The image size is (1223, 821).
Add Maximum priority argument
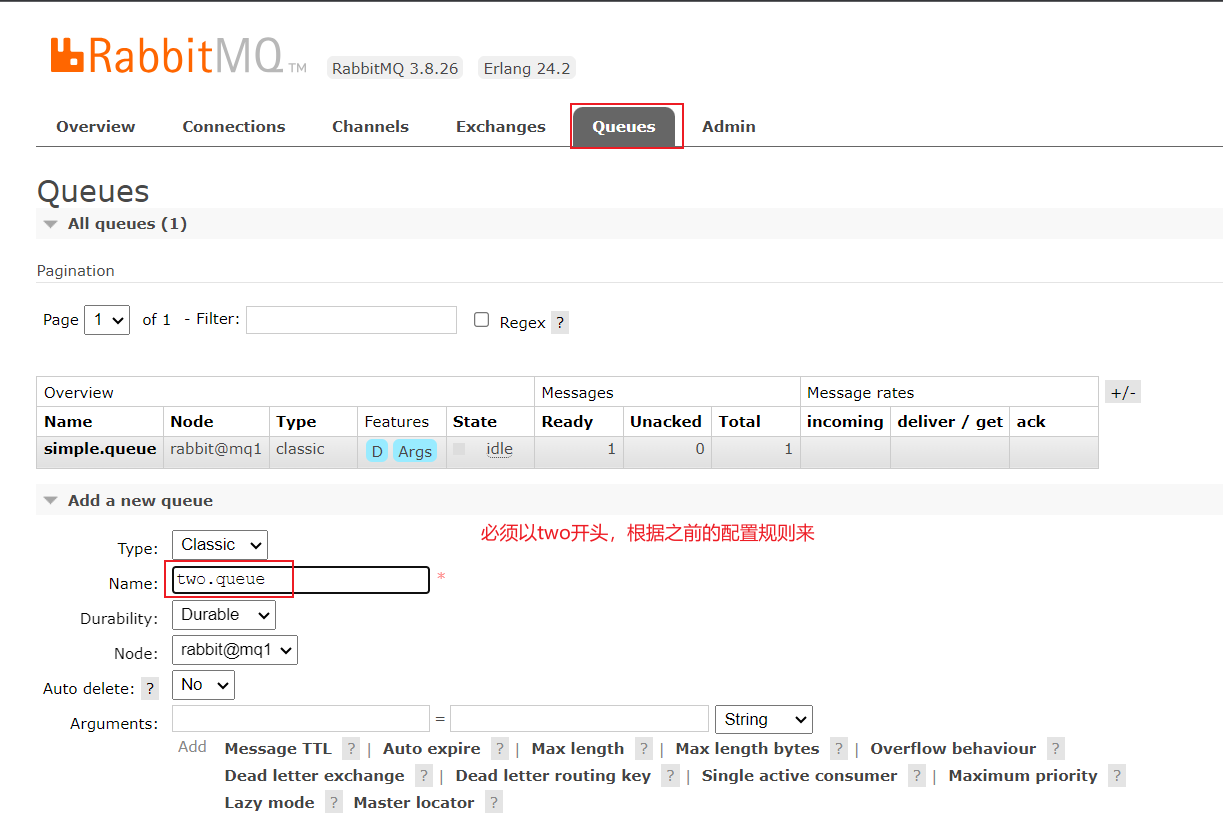tap(1023, 776)
